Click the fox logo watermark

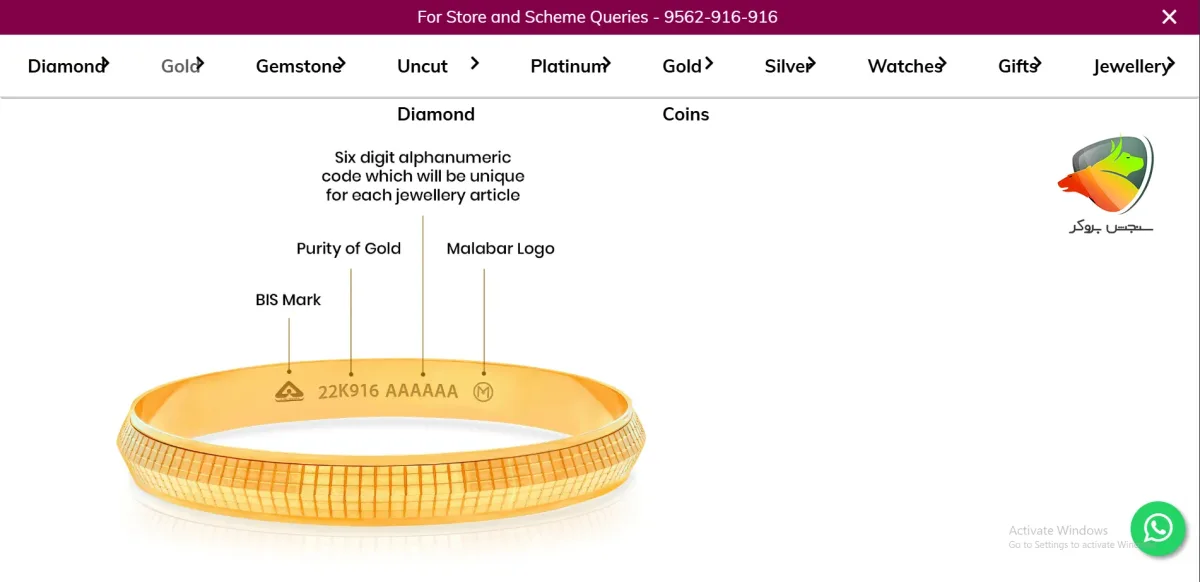(1106, 185)
